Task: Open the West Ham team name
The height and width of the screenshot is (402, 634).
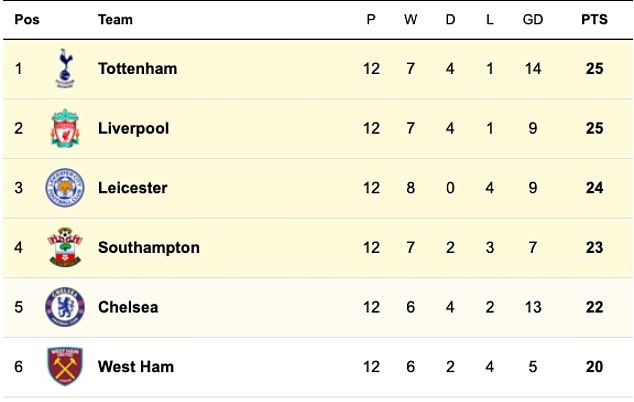Action: (x=136, y=367)
